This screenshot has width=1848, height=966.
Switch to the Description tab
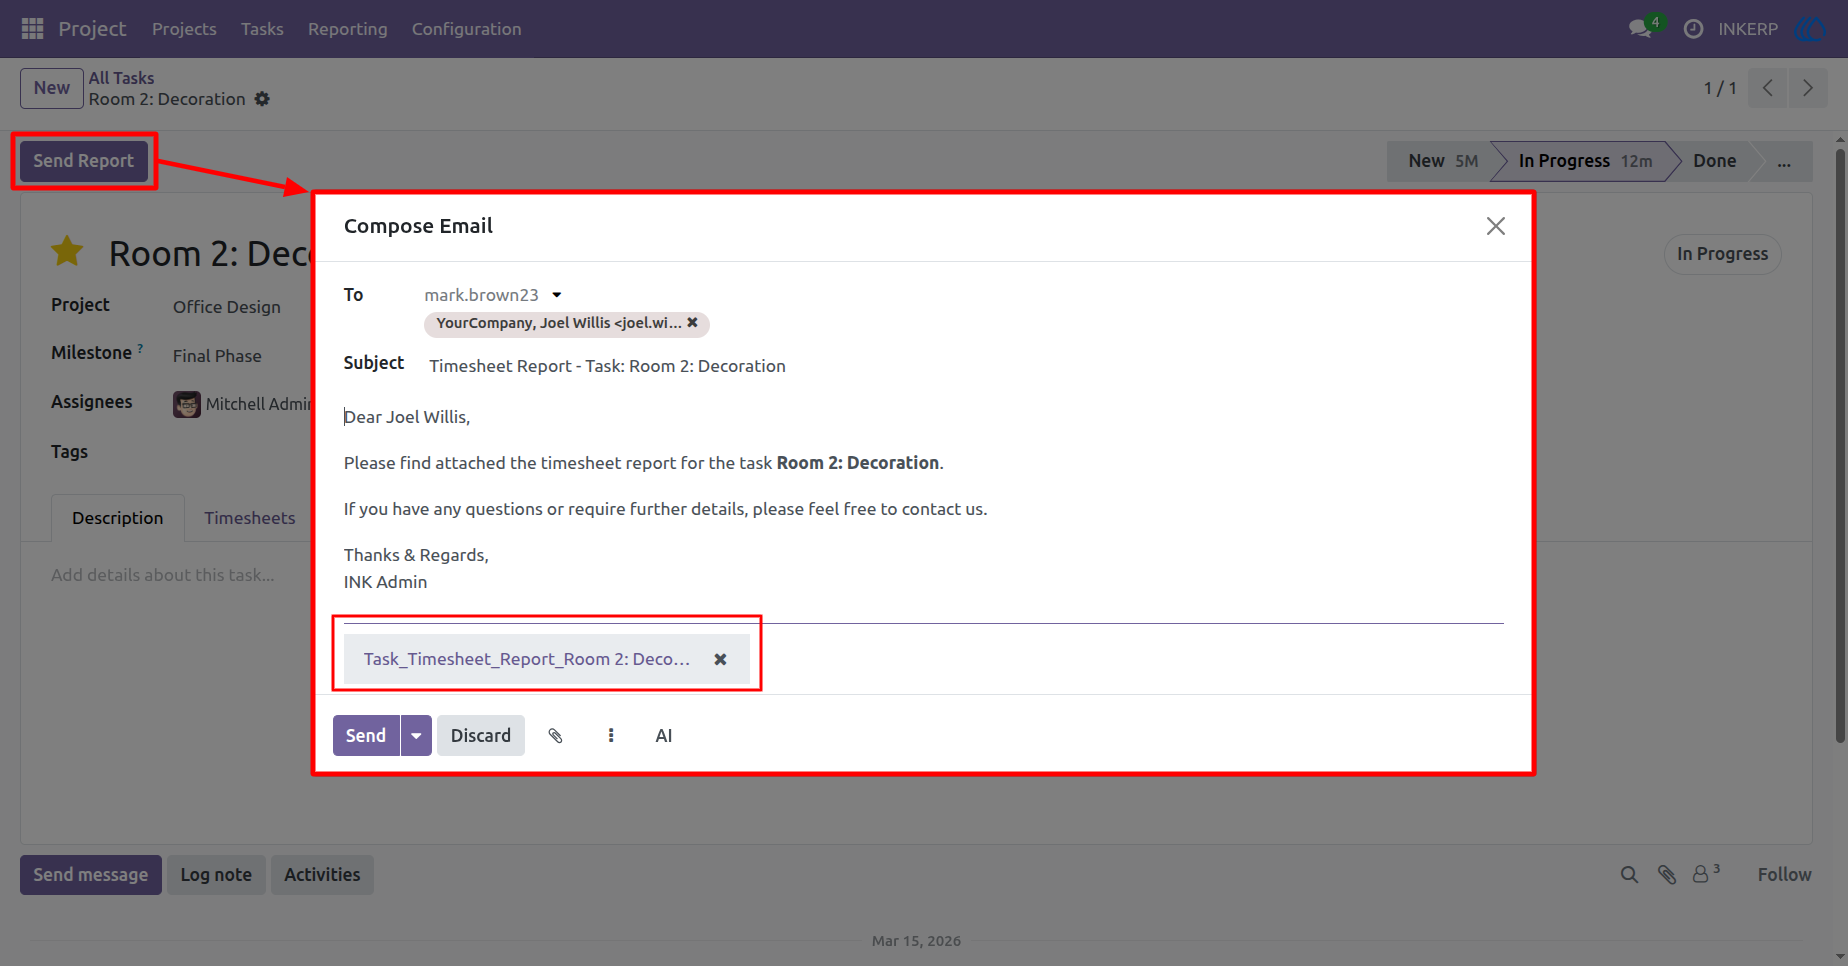(118, 518)
